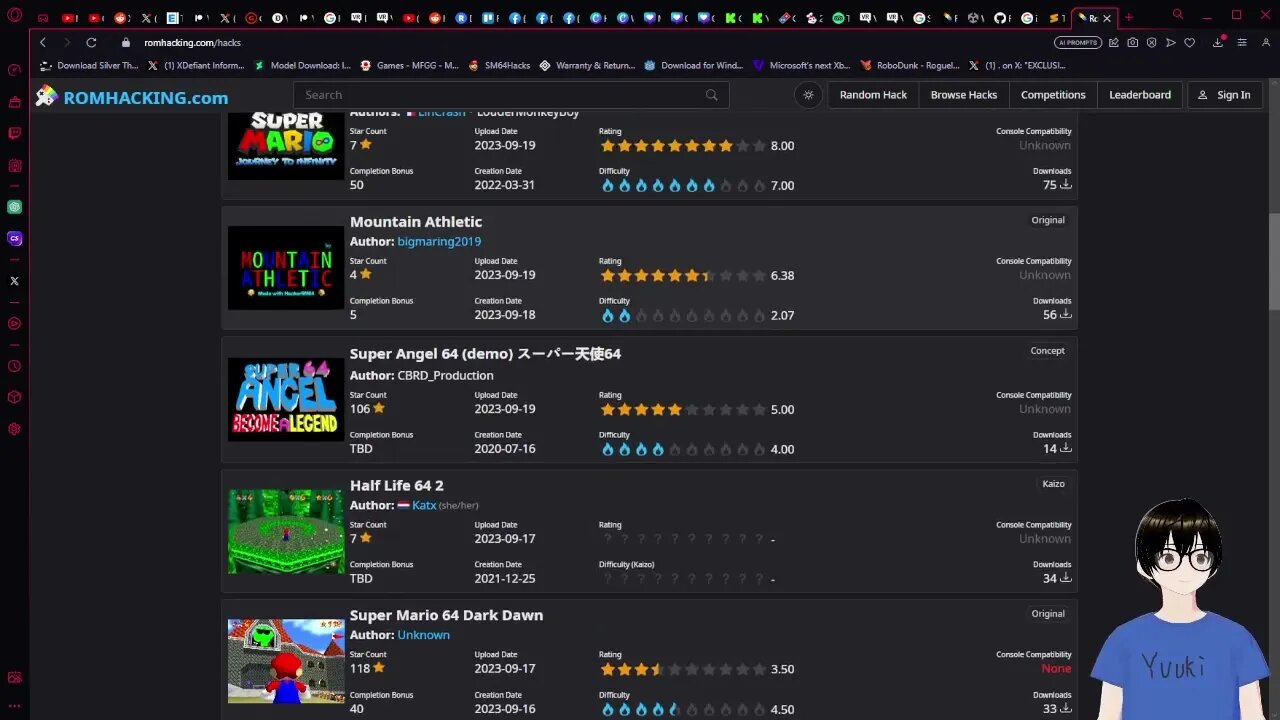The height and width of the screenshot is (720, 1280).
Task: Open the media player sidebar icon
Action: point(14,323)
